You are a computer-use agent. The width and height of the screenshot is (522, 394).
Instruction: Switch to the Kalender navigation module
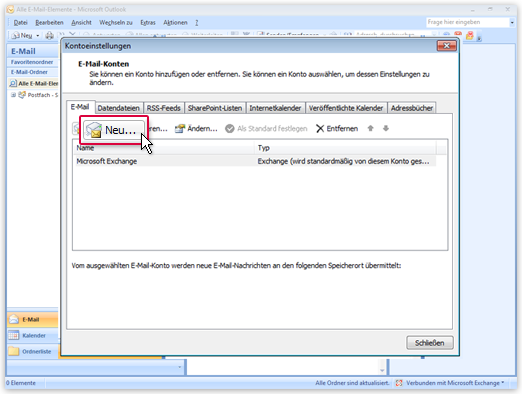pos(33,335)
